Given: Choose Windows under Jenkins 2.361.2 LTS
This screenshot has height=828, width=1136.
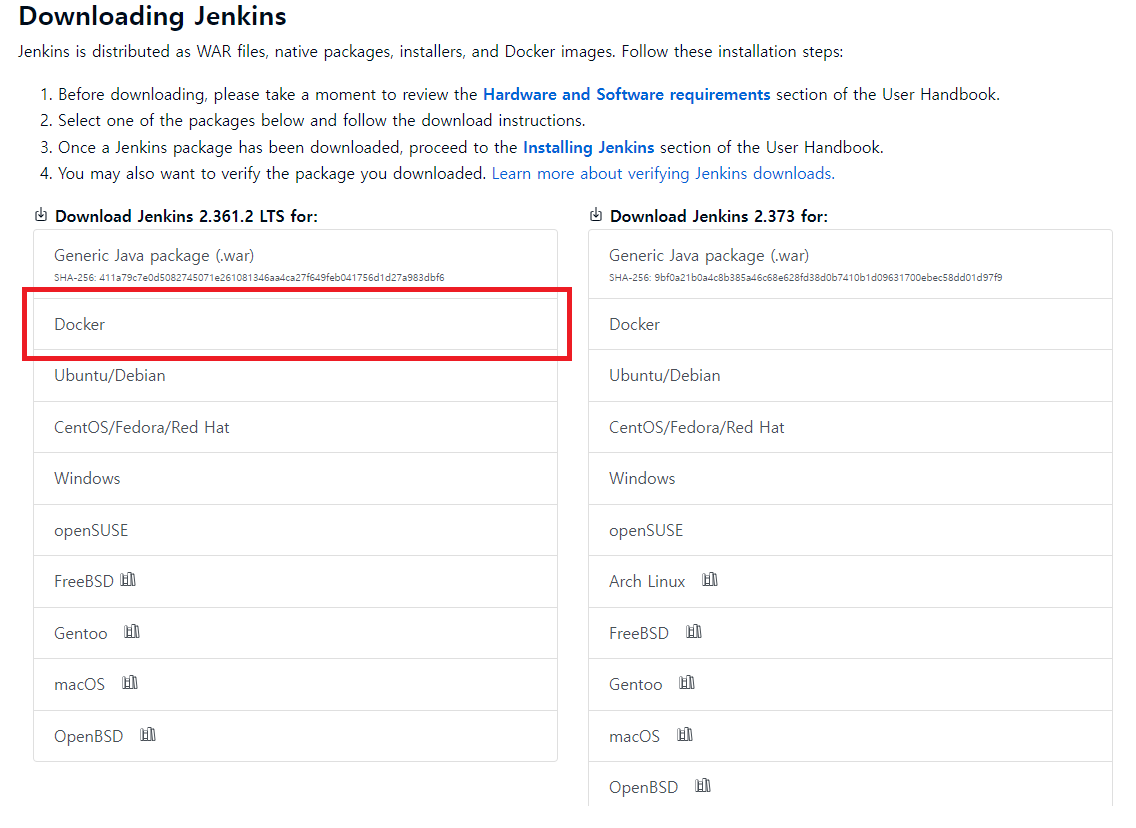Looking at the screenshot, I should [x=296, y=479].
